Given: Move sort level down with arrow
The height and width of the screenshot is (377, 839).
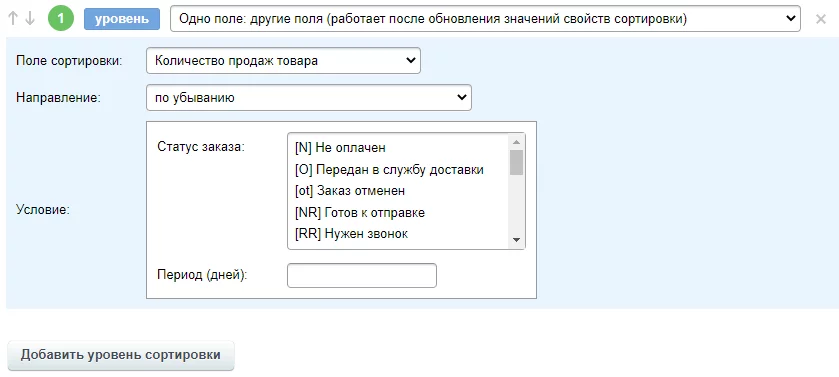Looking at the screenshot, I should [30, 19].
